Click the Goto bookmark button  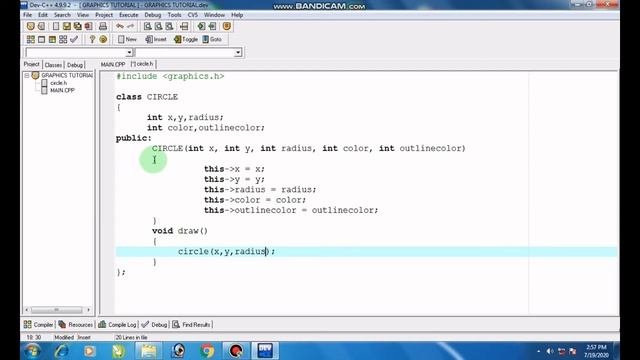coord(212,39)
